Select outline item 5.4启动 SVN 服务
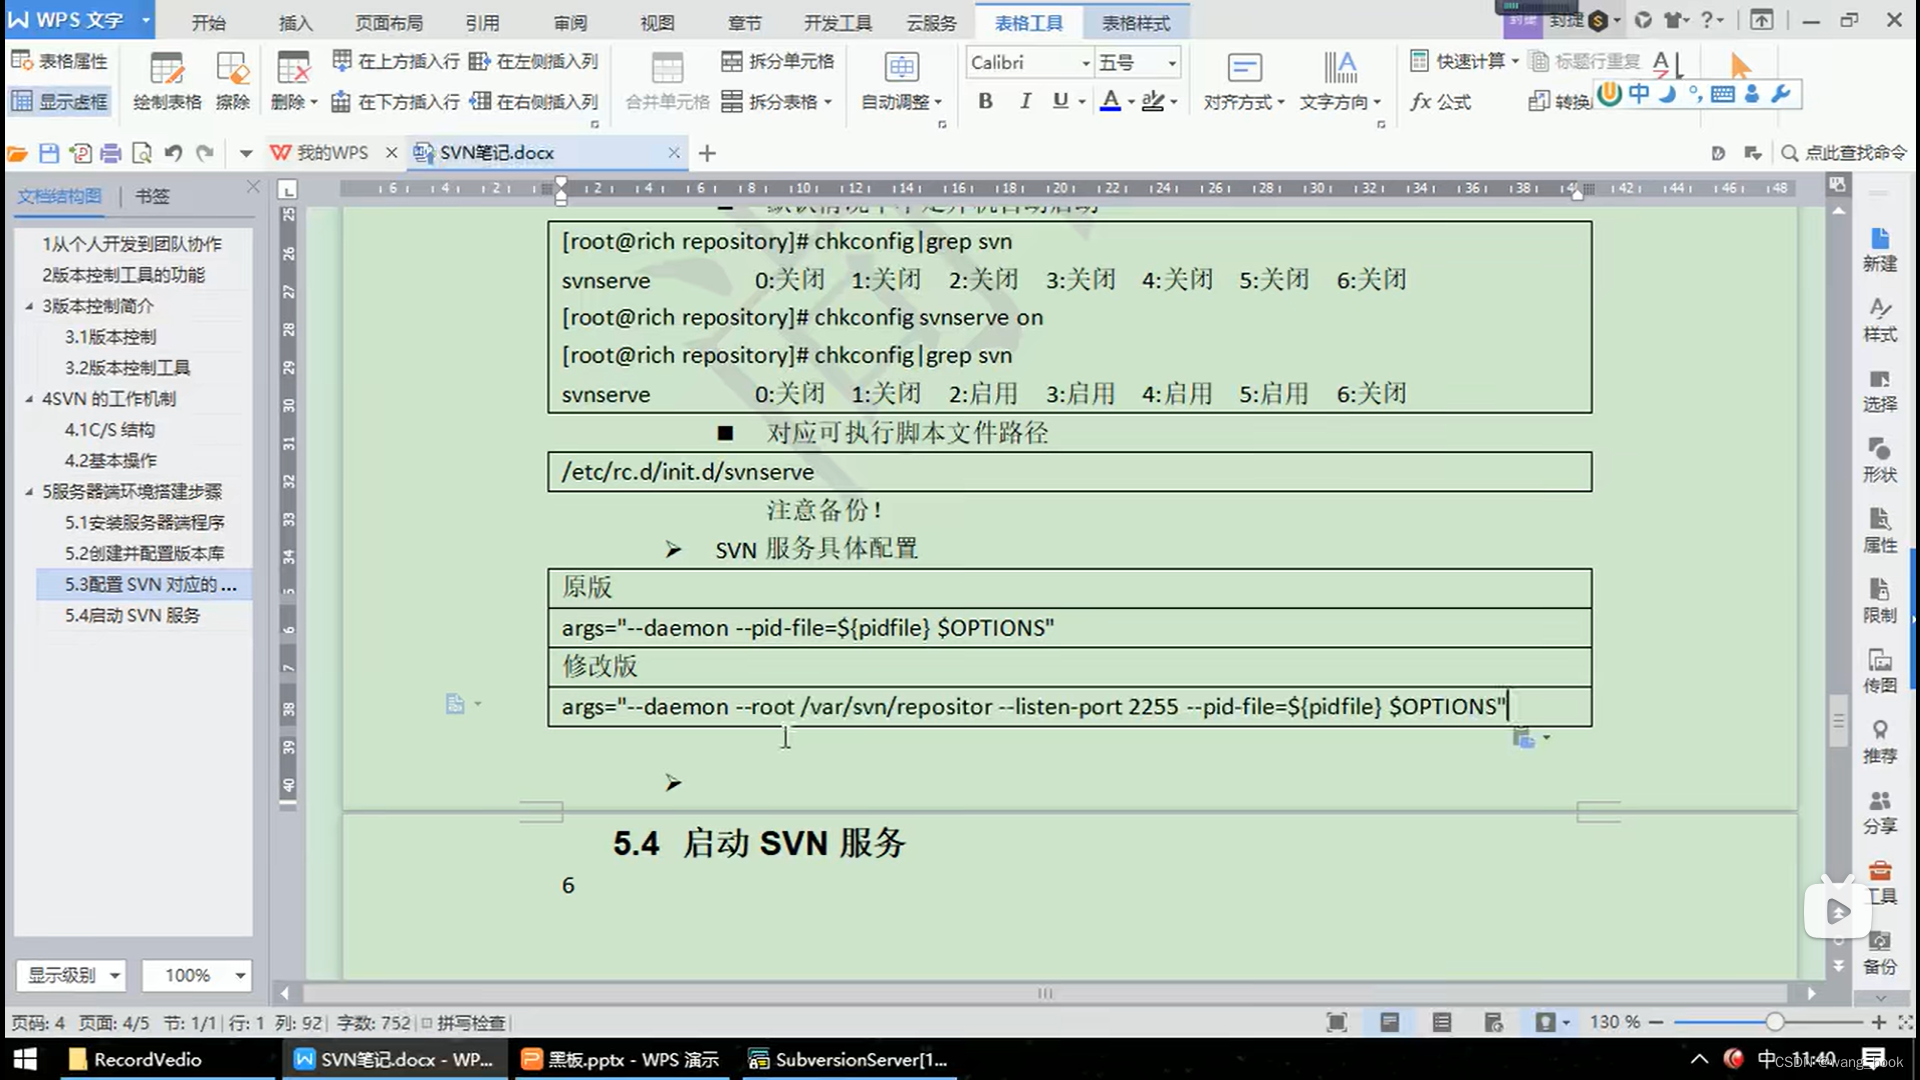1920x1080 pixels. point(132,615)
